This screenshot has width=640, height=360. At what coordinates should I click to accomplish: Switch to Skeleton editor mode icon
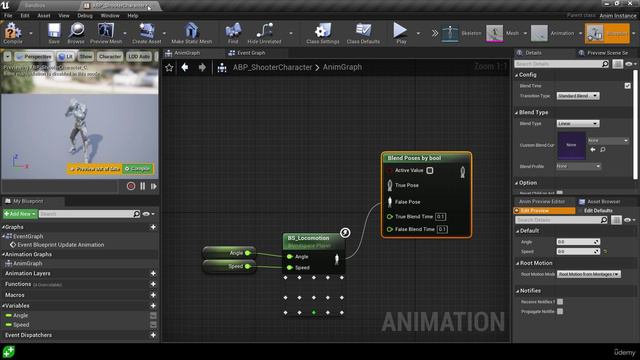click(x=450, y=33)
